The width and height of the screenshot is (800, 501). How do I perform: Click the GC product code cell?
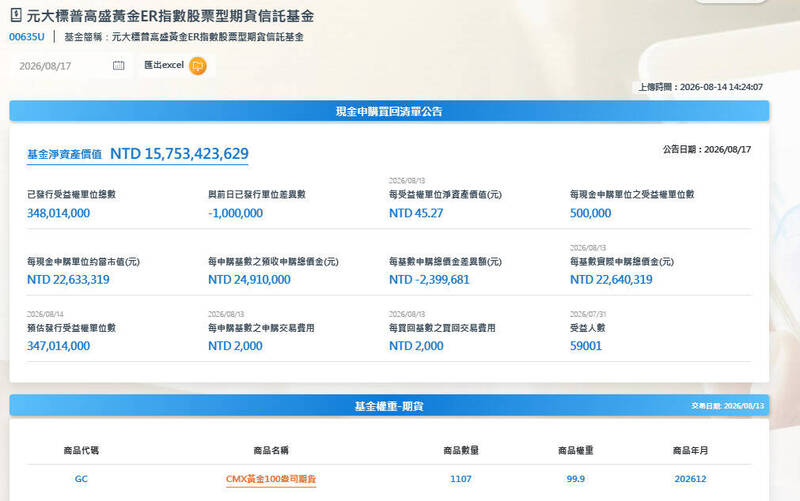(x=81, y=479)
